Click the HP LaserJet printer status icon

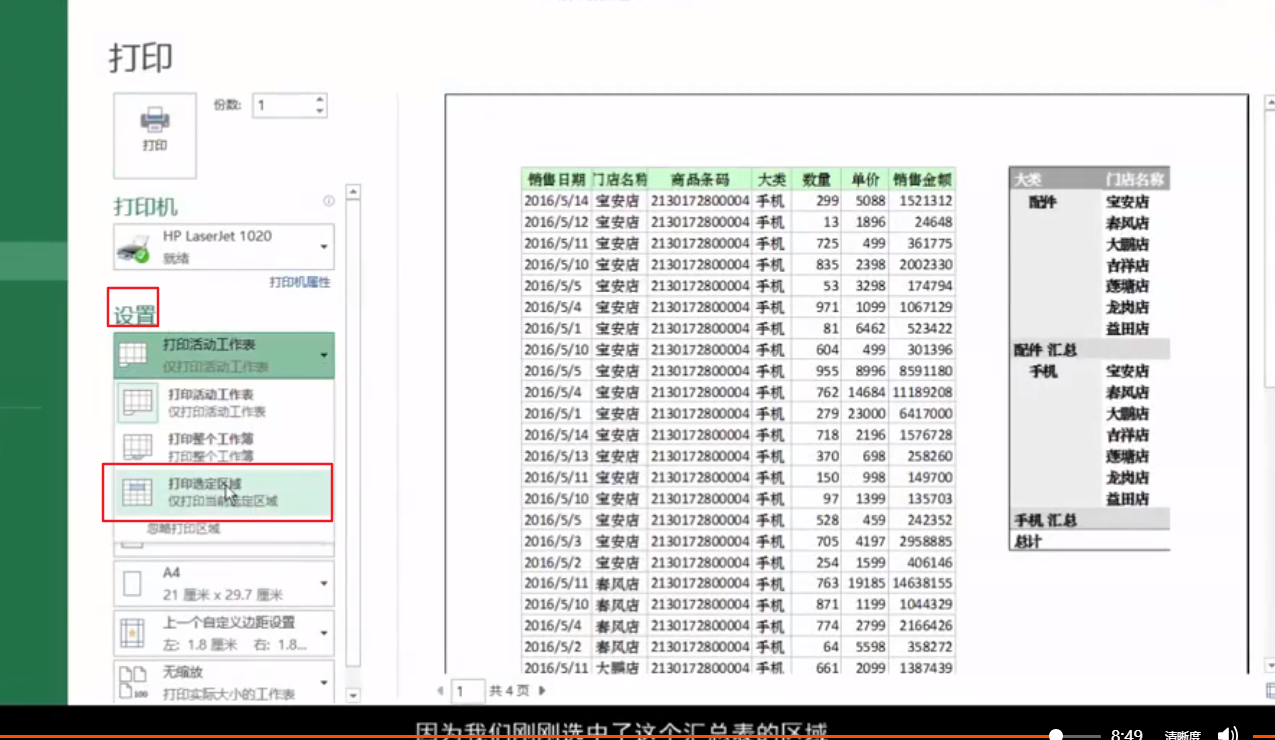point(133,248)
